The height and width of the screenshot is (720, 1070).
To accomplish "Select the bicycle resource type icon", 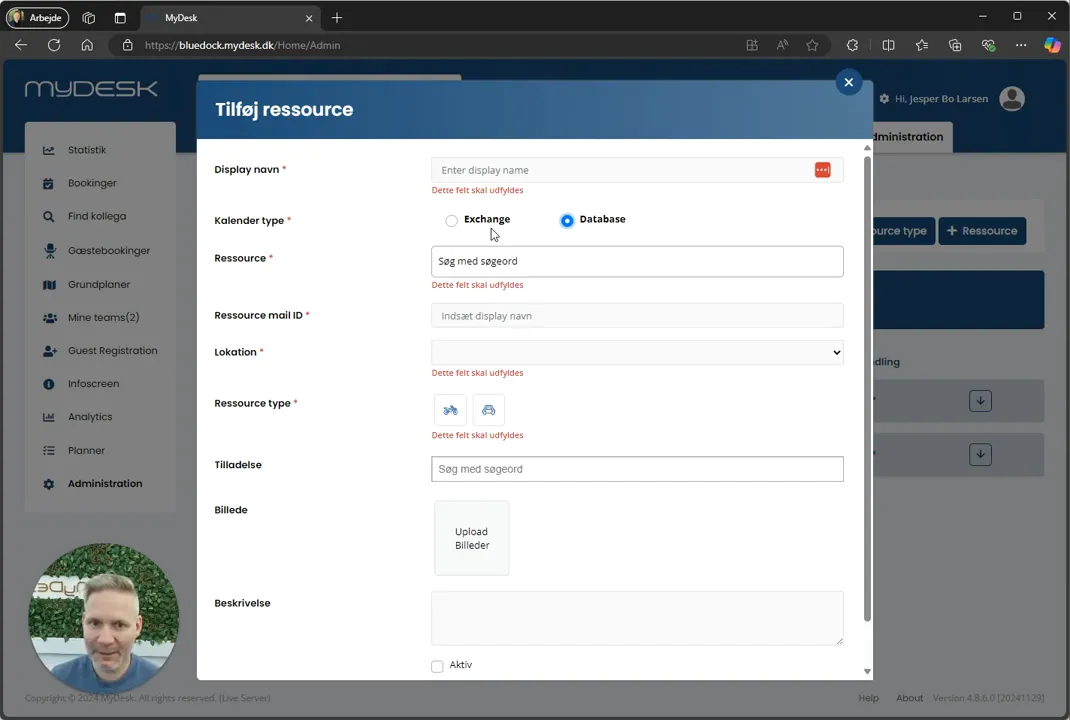I will pyautogui.click(x=450, y=410).
